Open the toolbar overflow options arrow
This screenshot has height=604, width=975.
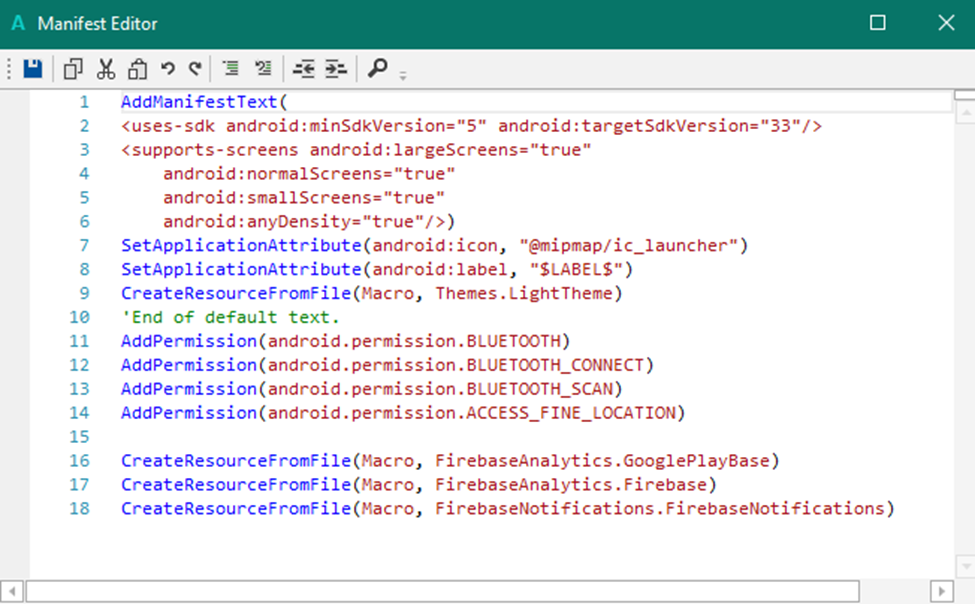403,76
